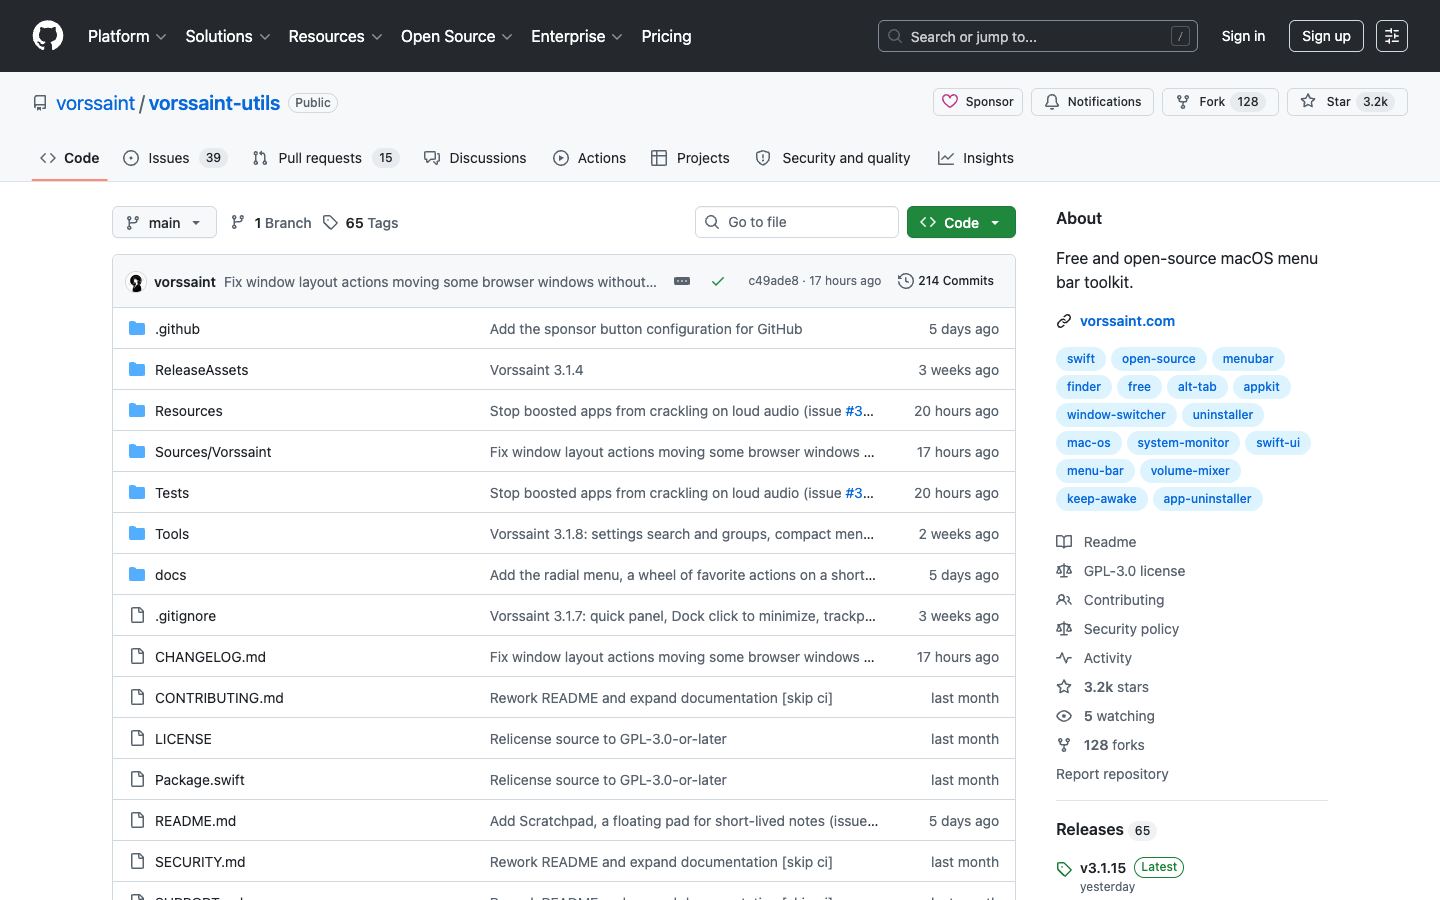The image size is (1440, 900).
Task: Click the volume-mixer topic tag
Action: coord(1190,471)
